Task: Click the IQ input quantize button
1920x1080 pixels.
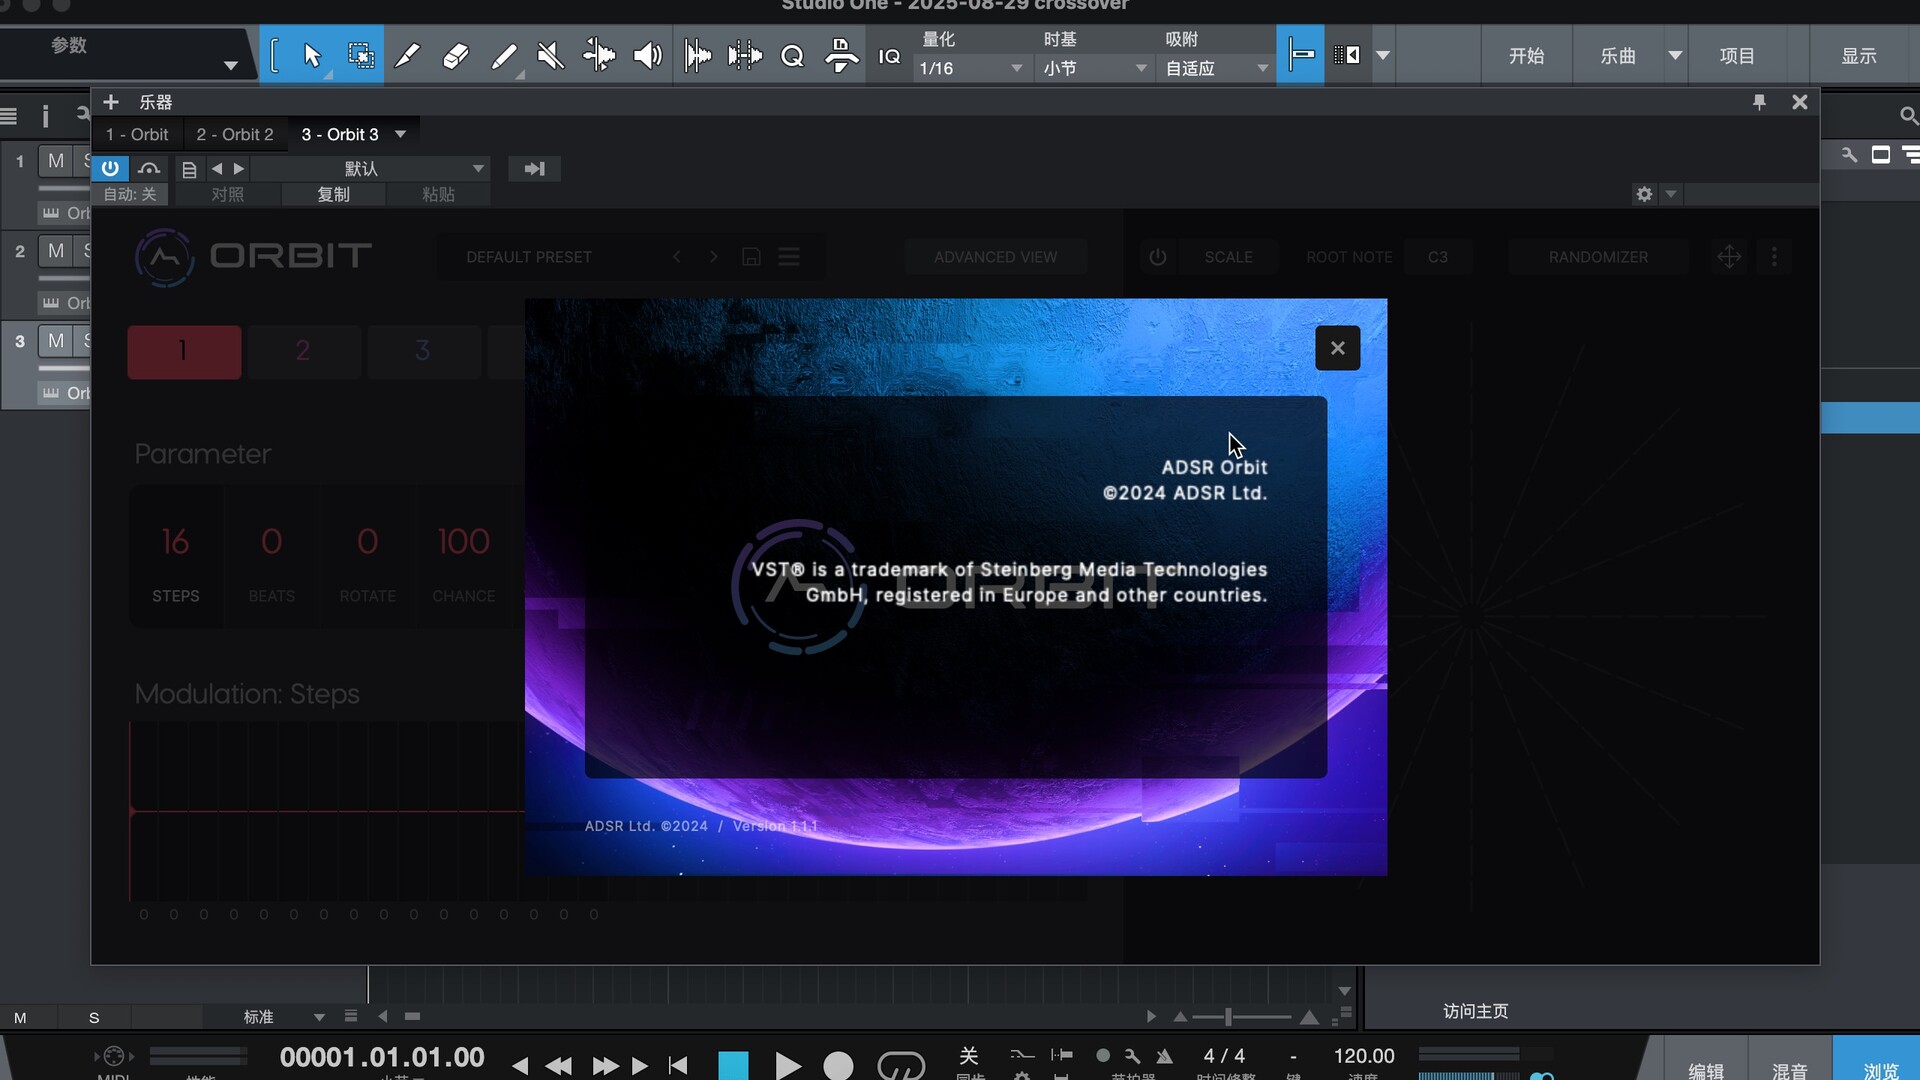Action: [x=889, y=56]
